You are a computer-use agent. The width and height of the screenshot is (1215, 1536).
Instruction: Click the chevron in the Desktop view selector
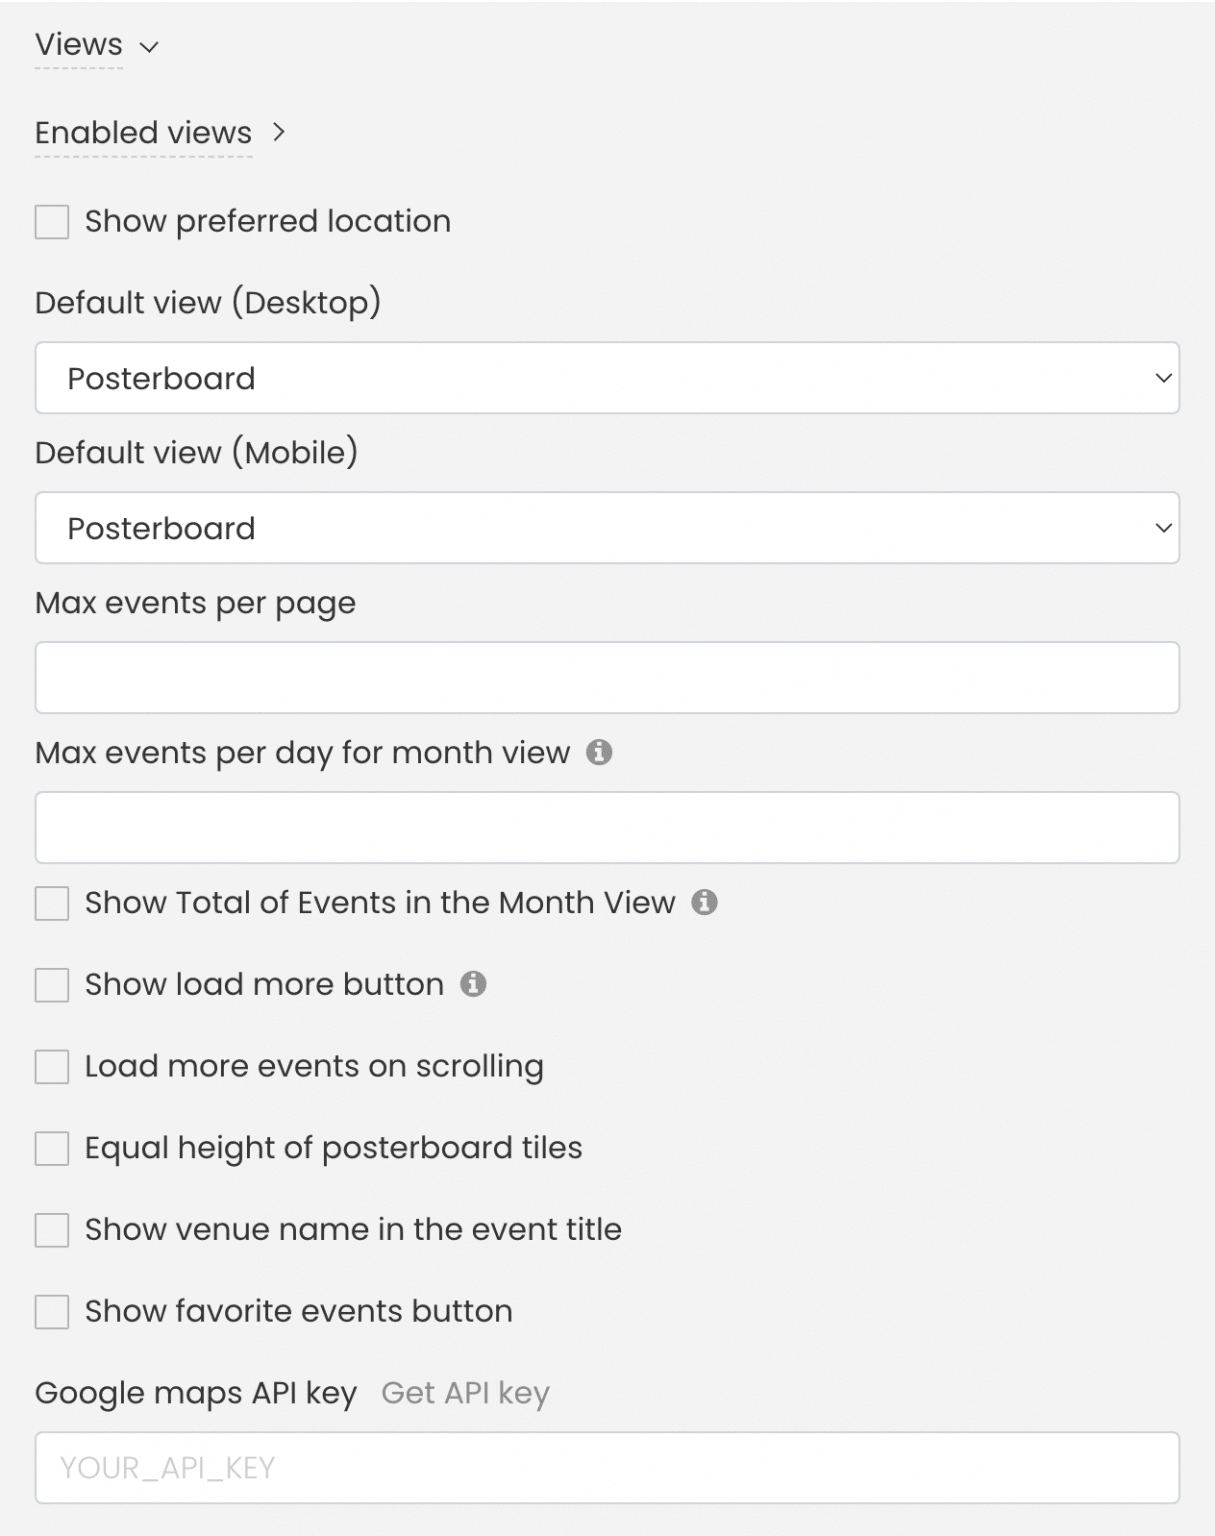pos(1163,378)
